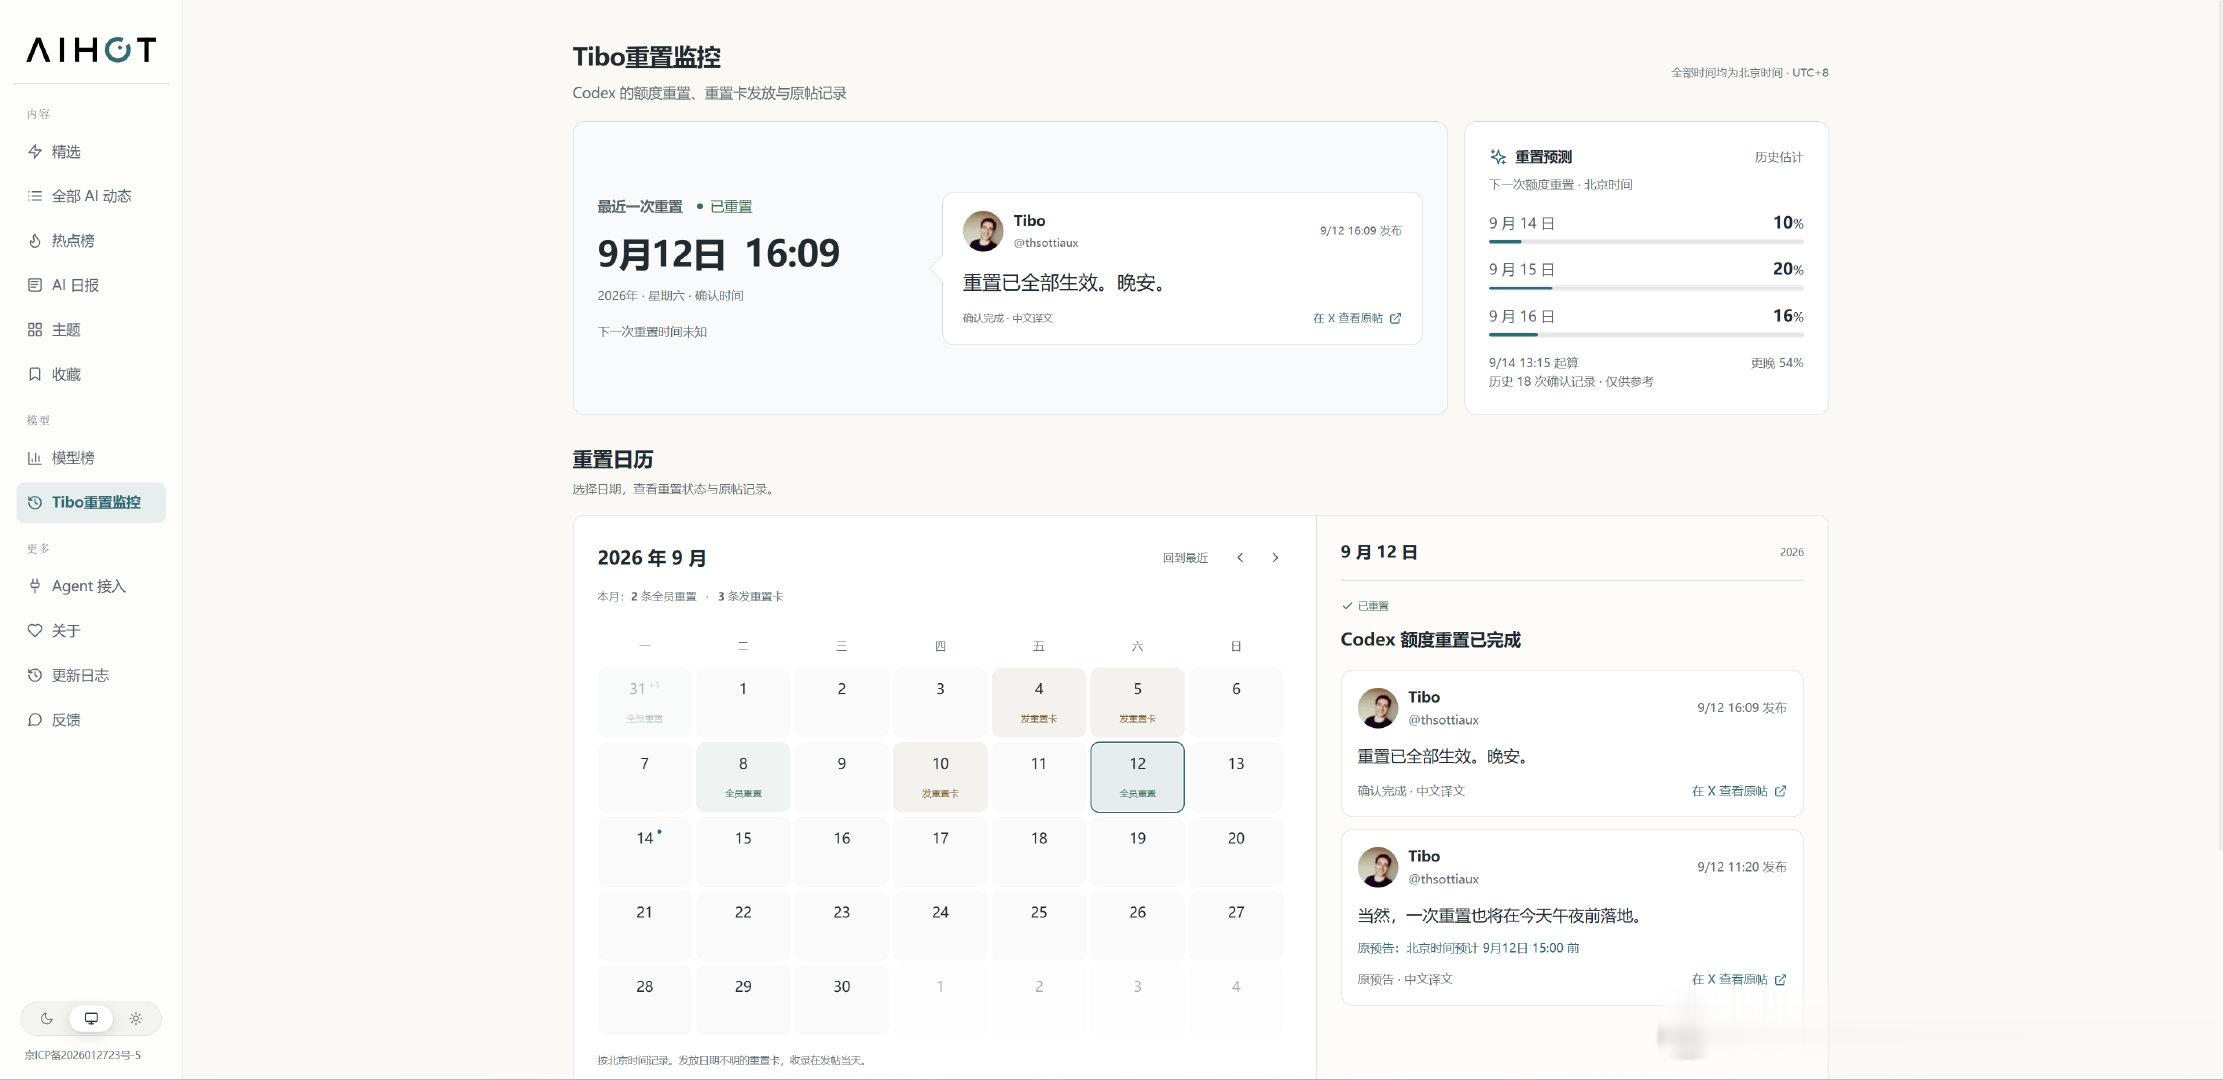Click the Agent 接入 plug icon
Viewport: 2223px width, 1080px height.
35,586
